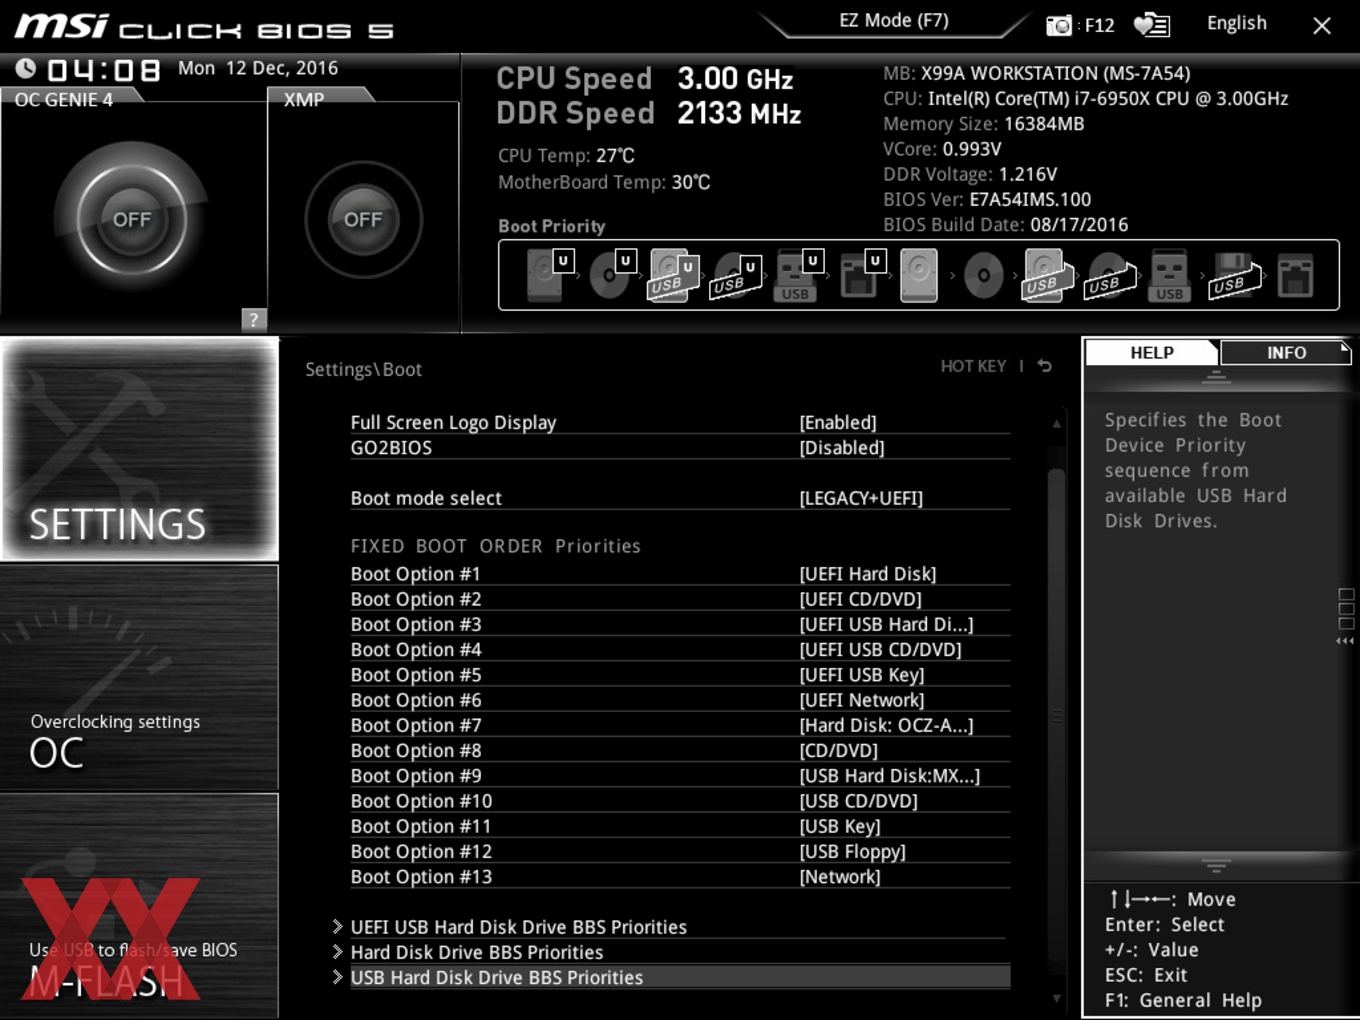
Task: Switch to the HELP tab
Action: click(1152, 352)
